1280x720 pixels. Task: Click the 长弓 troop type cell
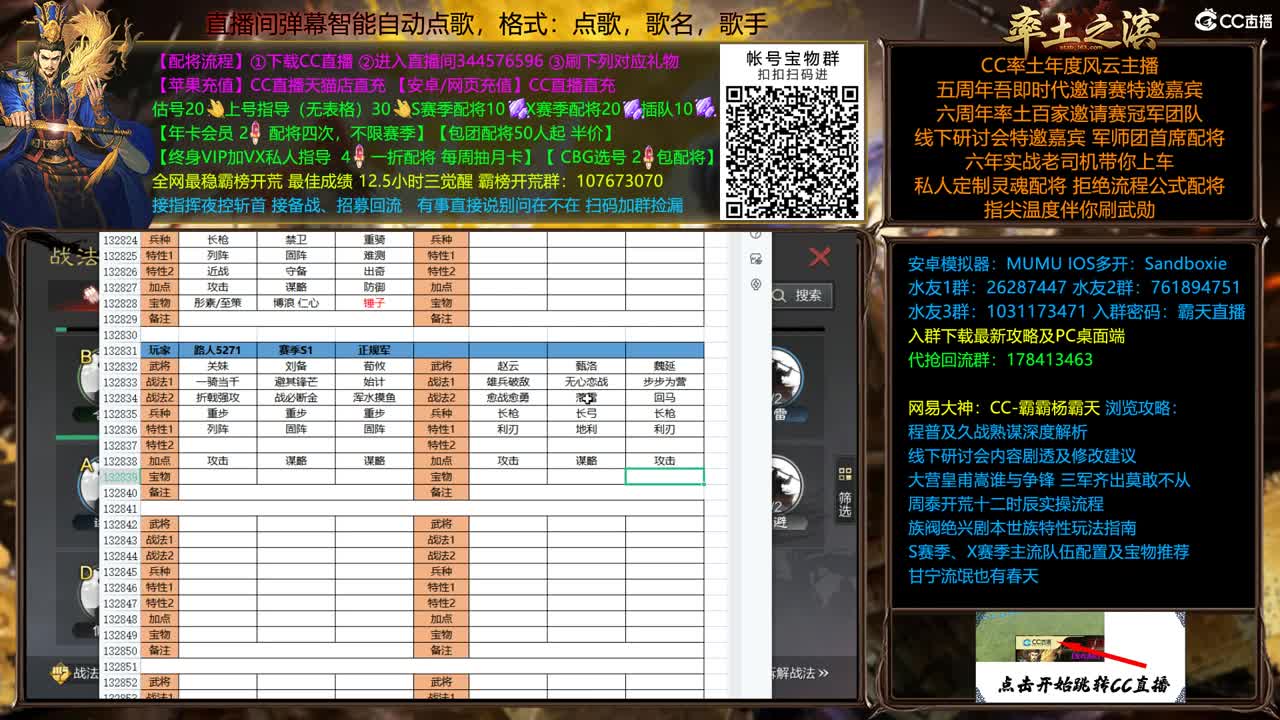tap(586, 413)
